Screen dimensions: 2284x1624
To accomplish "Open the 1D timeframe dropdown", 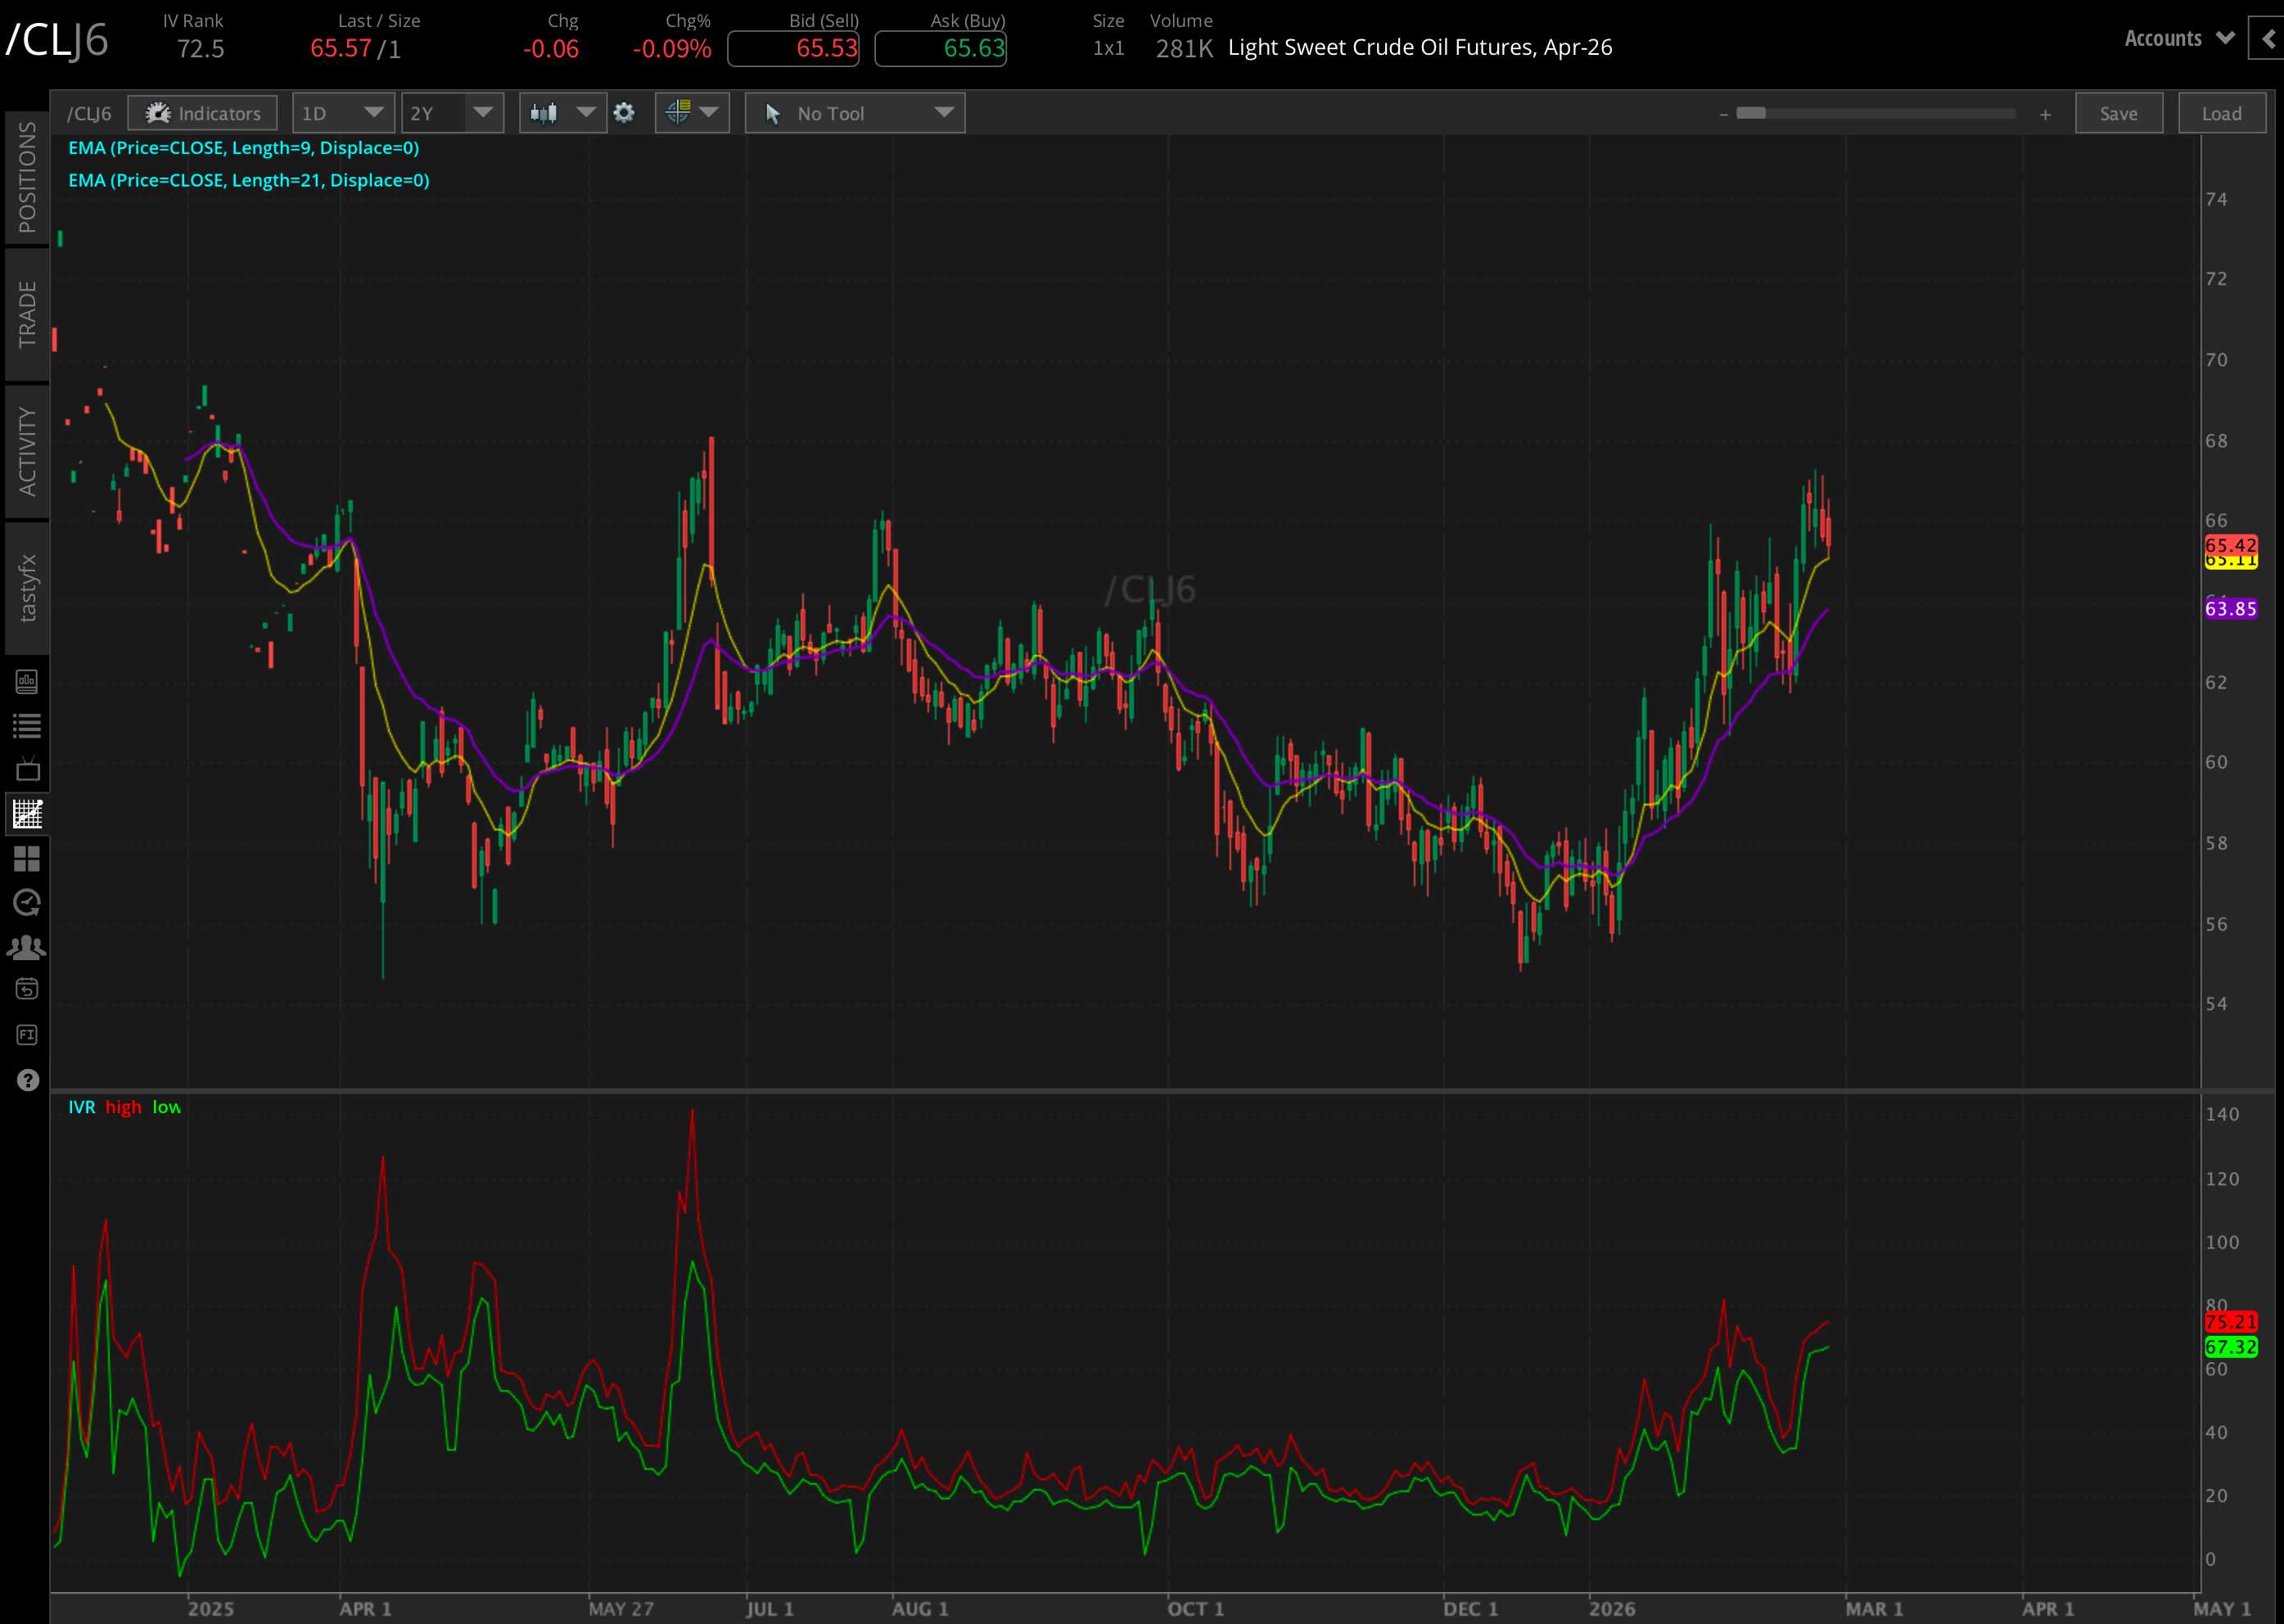I will 341,113.
